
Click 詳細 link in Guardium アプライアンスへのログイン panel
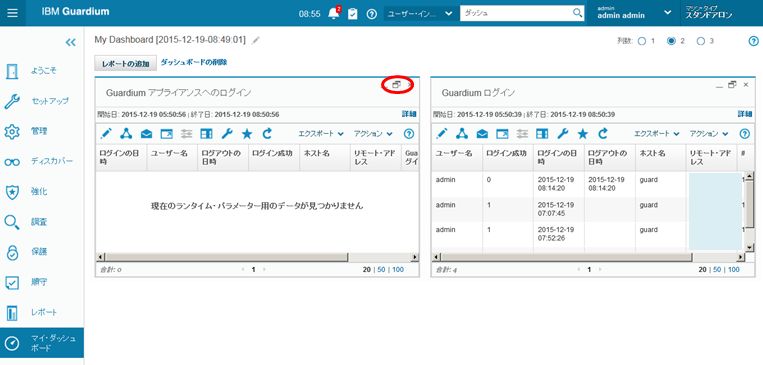coord(409,114)
